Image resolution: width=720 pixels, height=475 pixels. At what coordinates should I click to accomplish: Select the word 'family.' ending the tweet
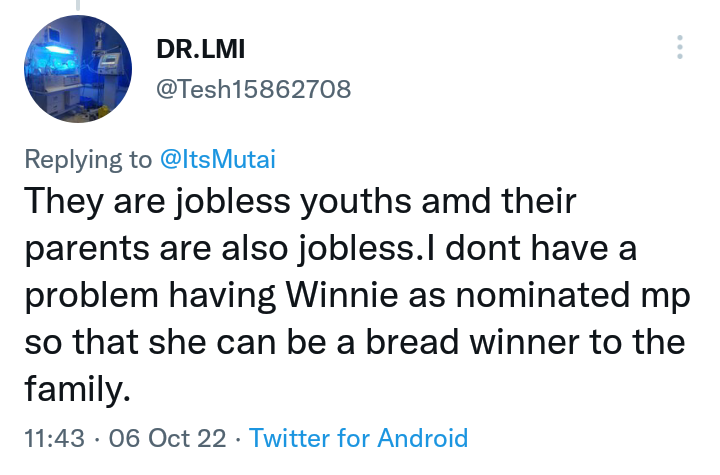[77, 390]
